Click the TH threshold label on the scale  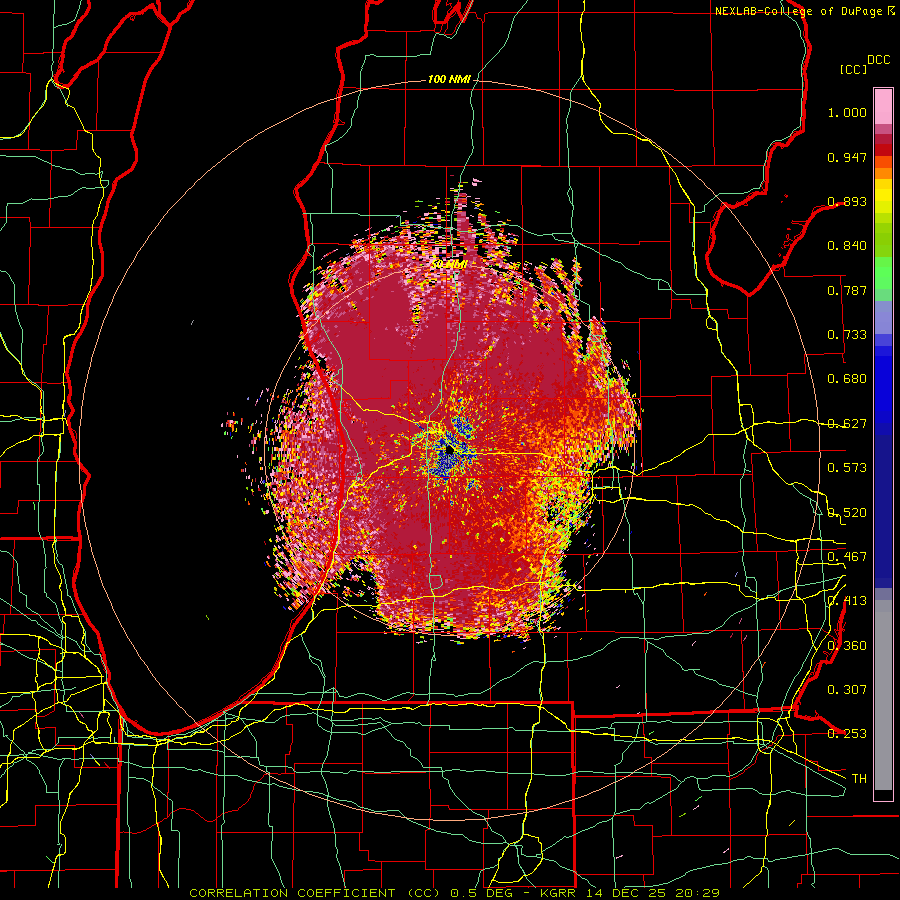(x=859, y=779)
